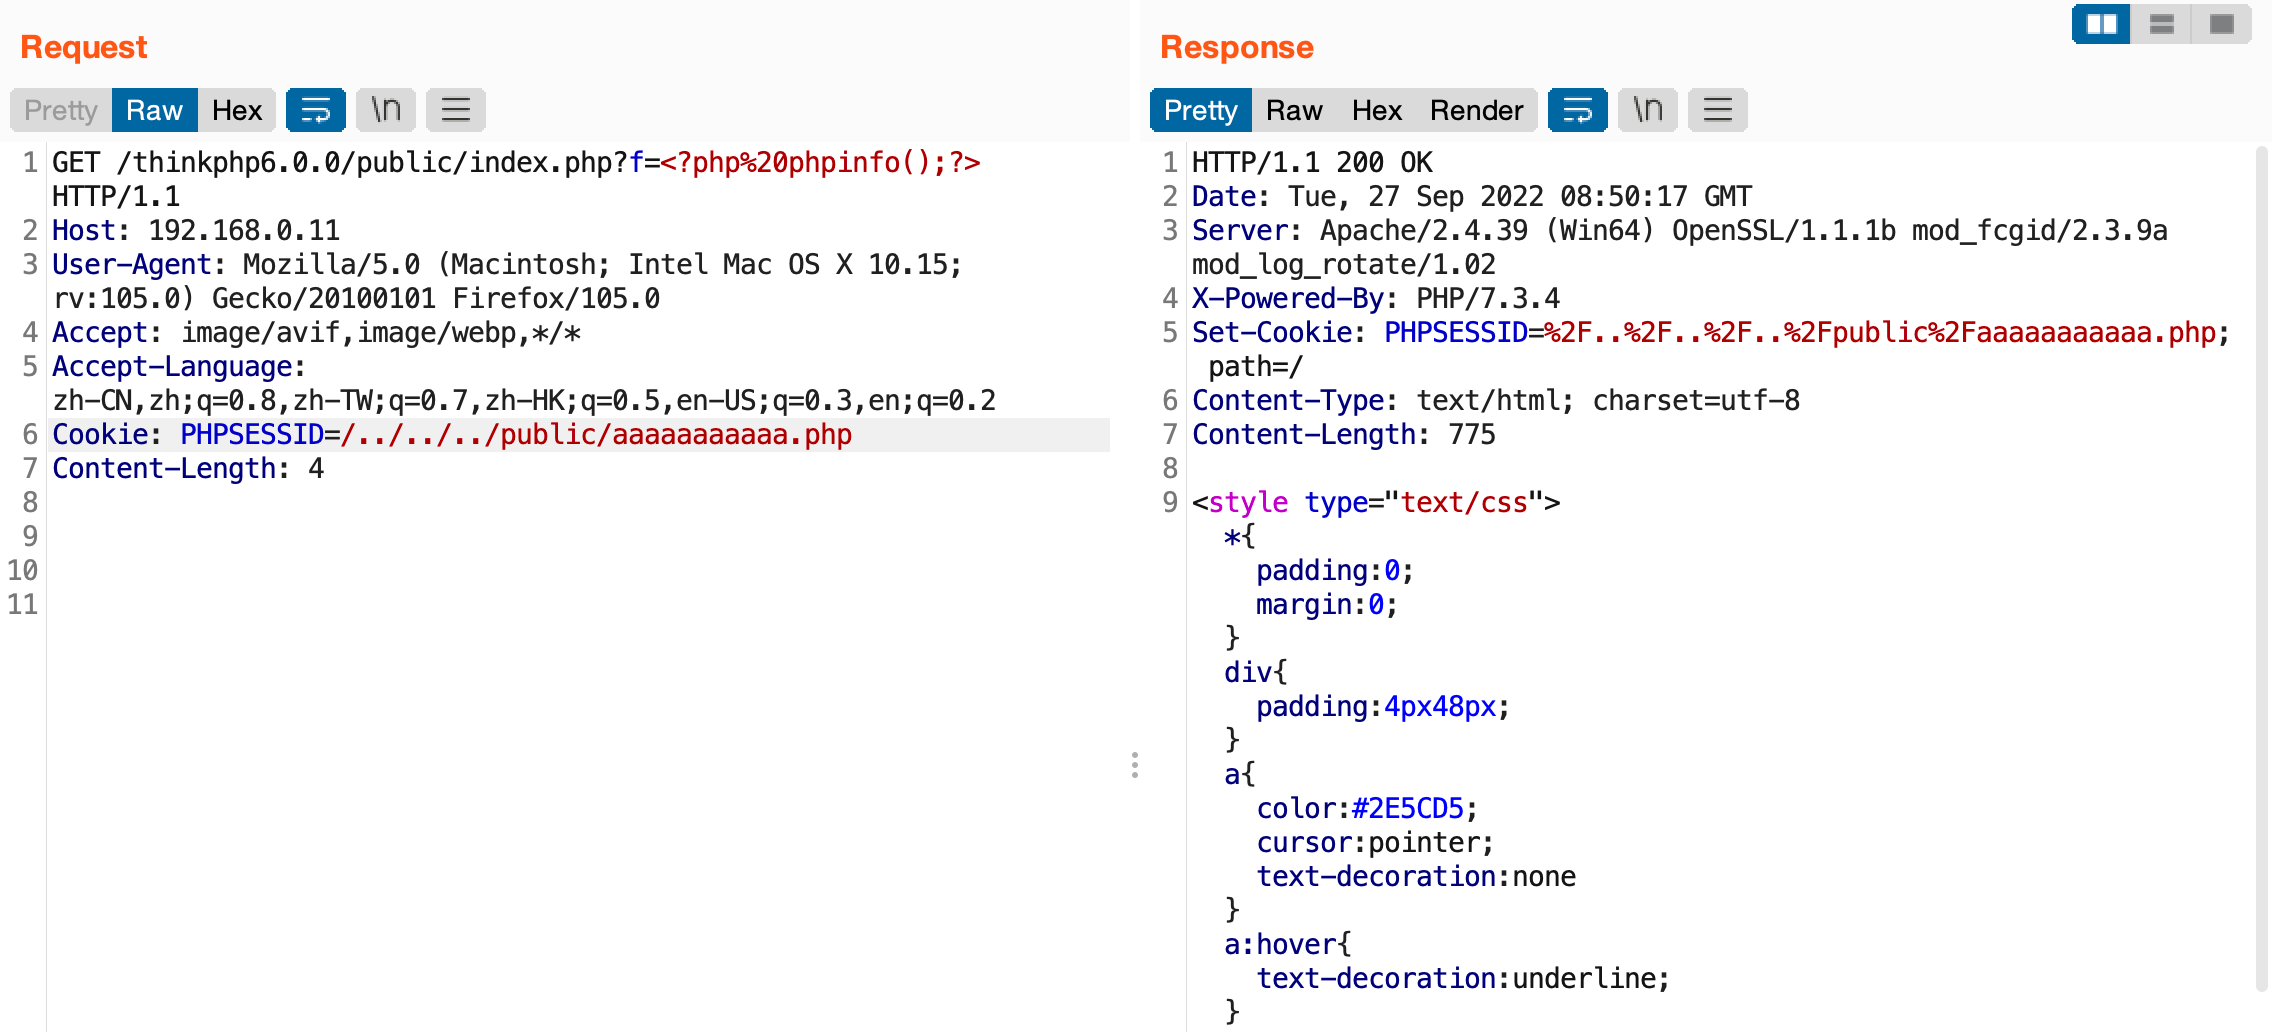Screen dimensions: 2272x1032
Task: Toggle word wrap in Response panel
Action: (1578, 110)
